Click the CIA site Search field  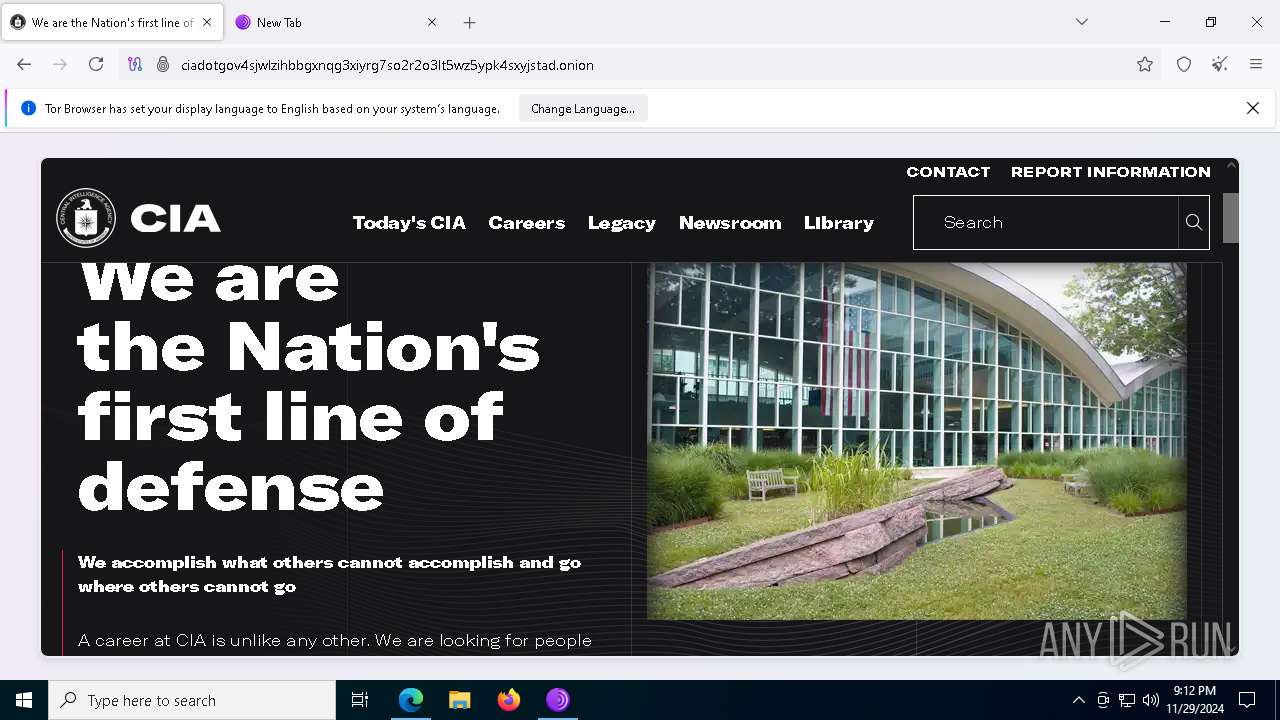pos(1046,222)
